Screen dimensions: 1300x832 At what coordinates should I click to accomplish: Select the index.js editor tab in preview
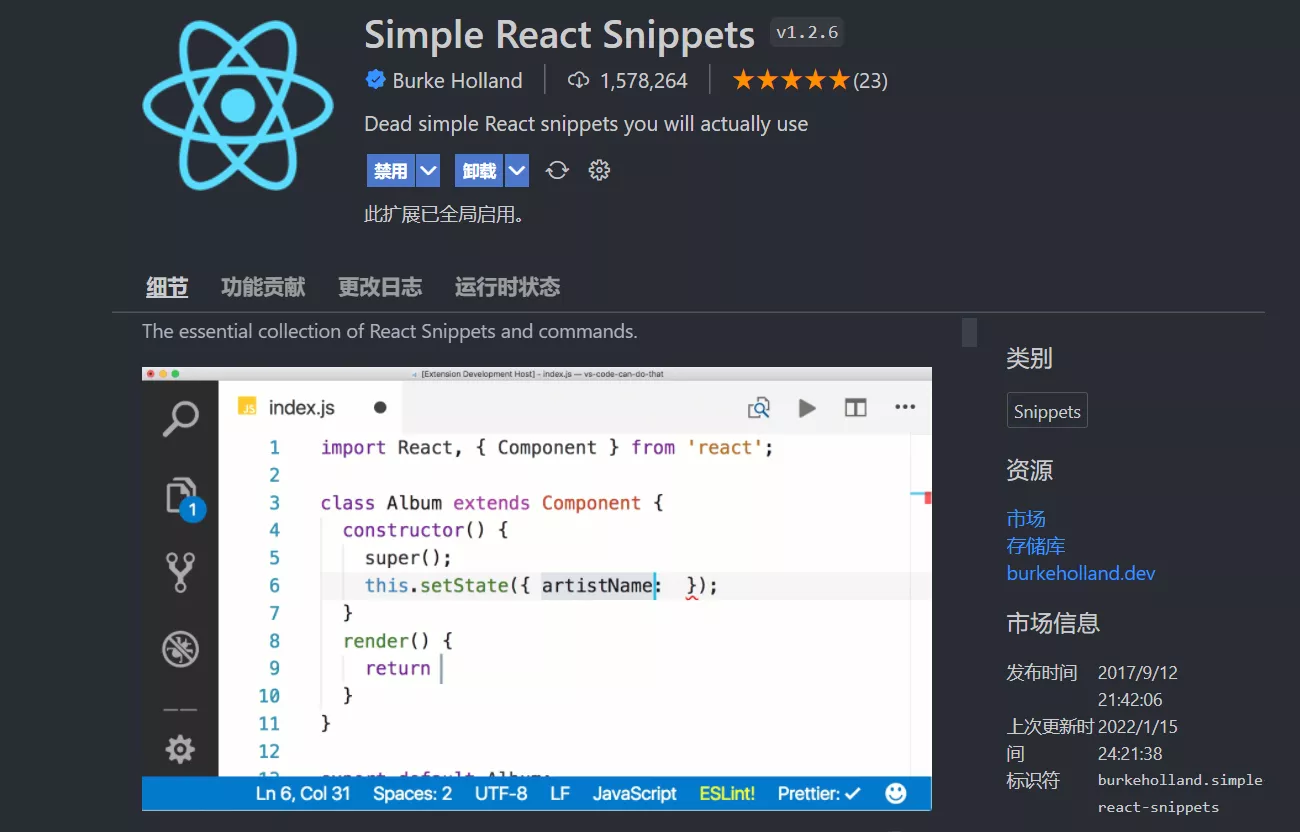[310, 408]
